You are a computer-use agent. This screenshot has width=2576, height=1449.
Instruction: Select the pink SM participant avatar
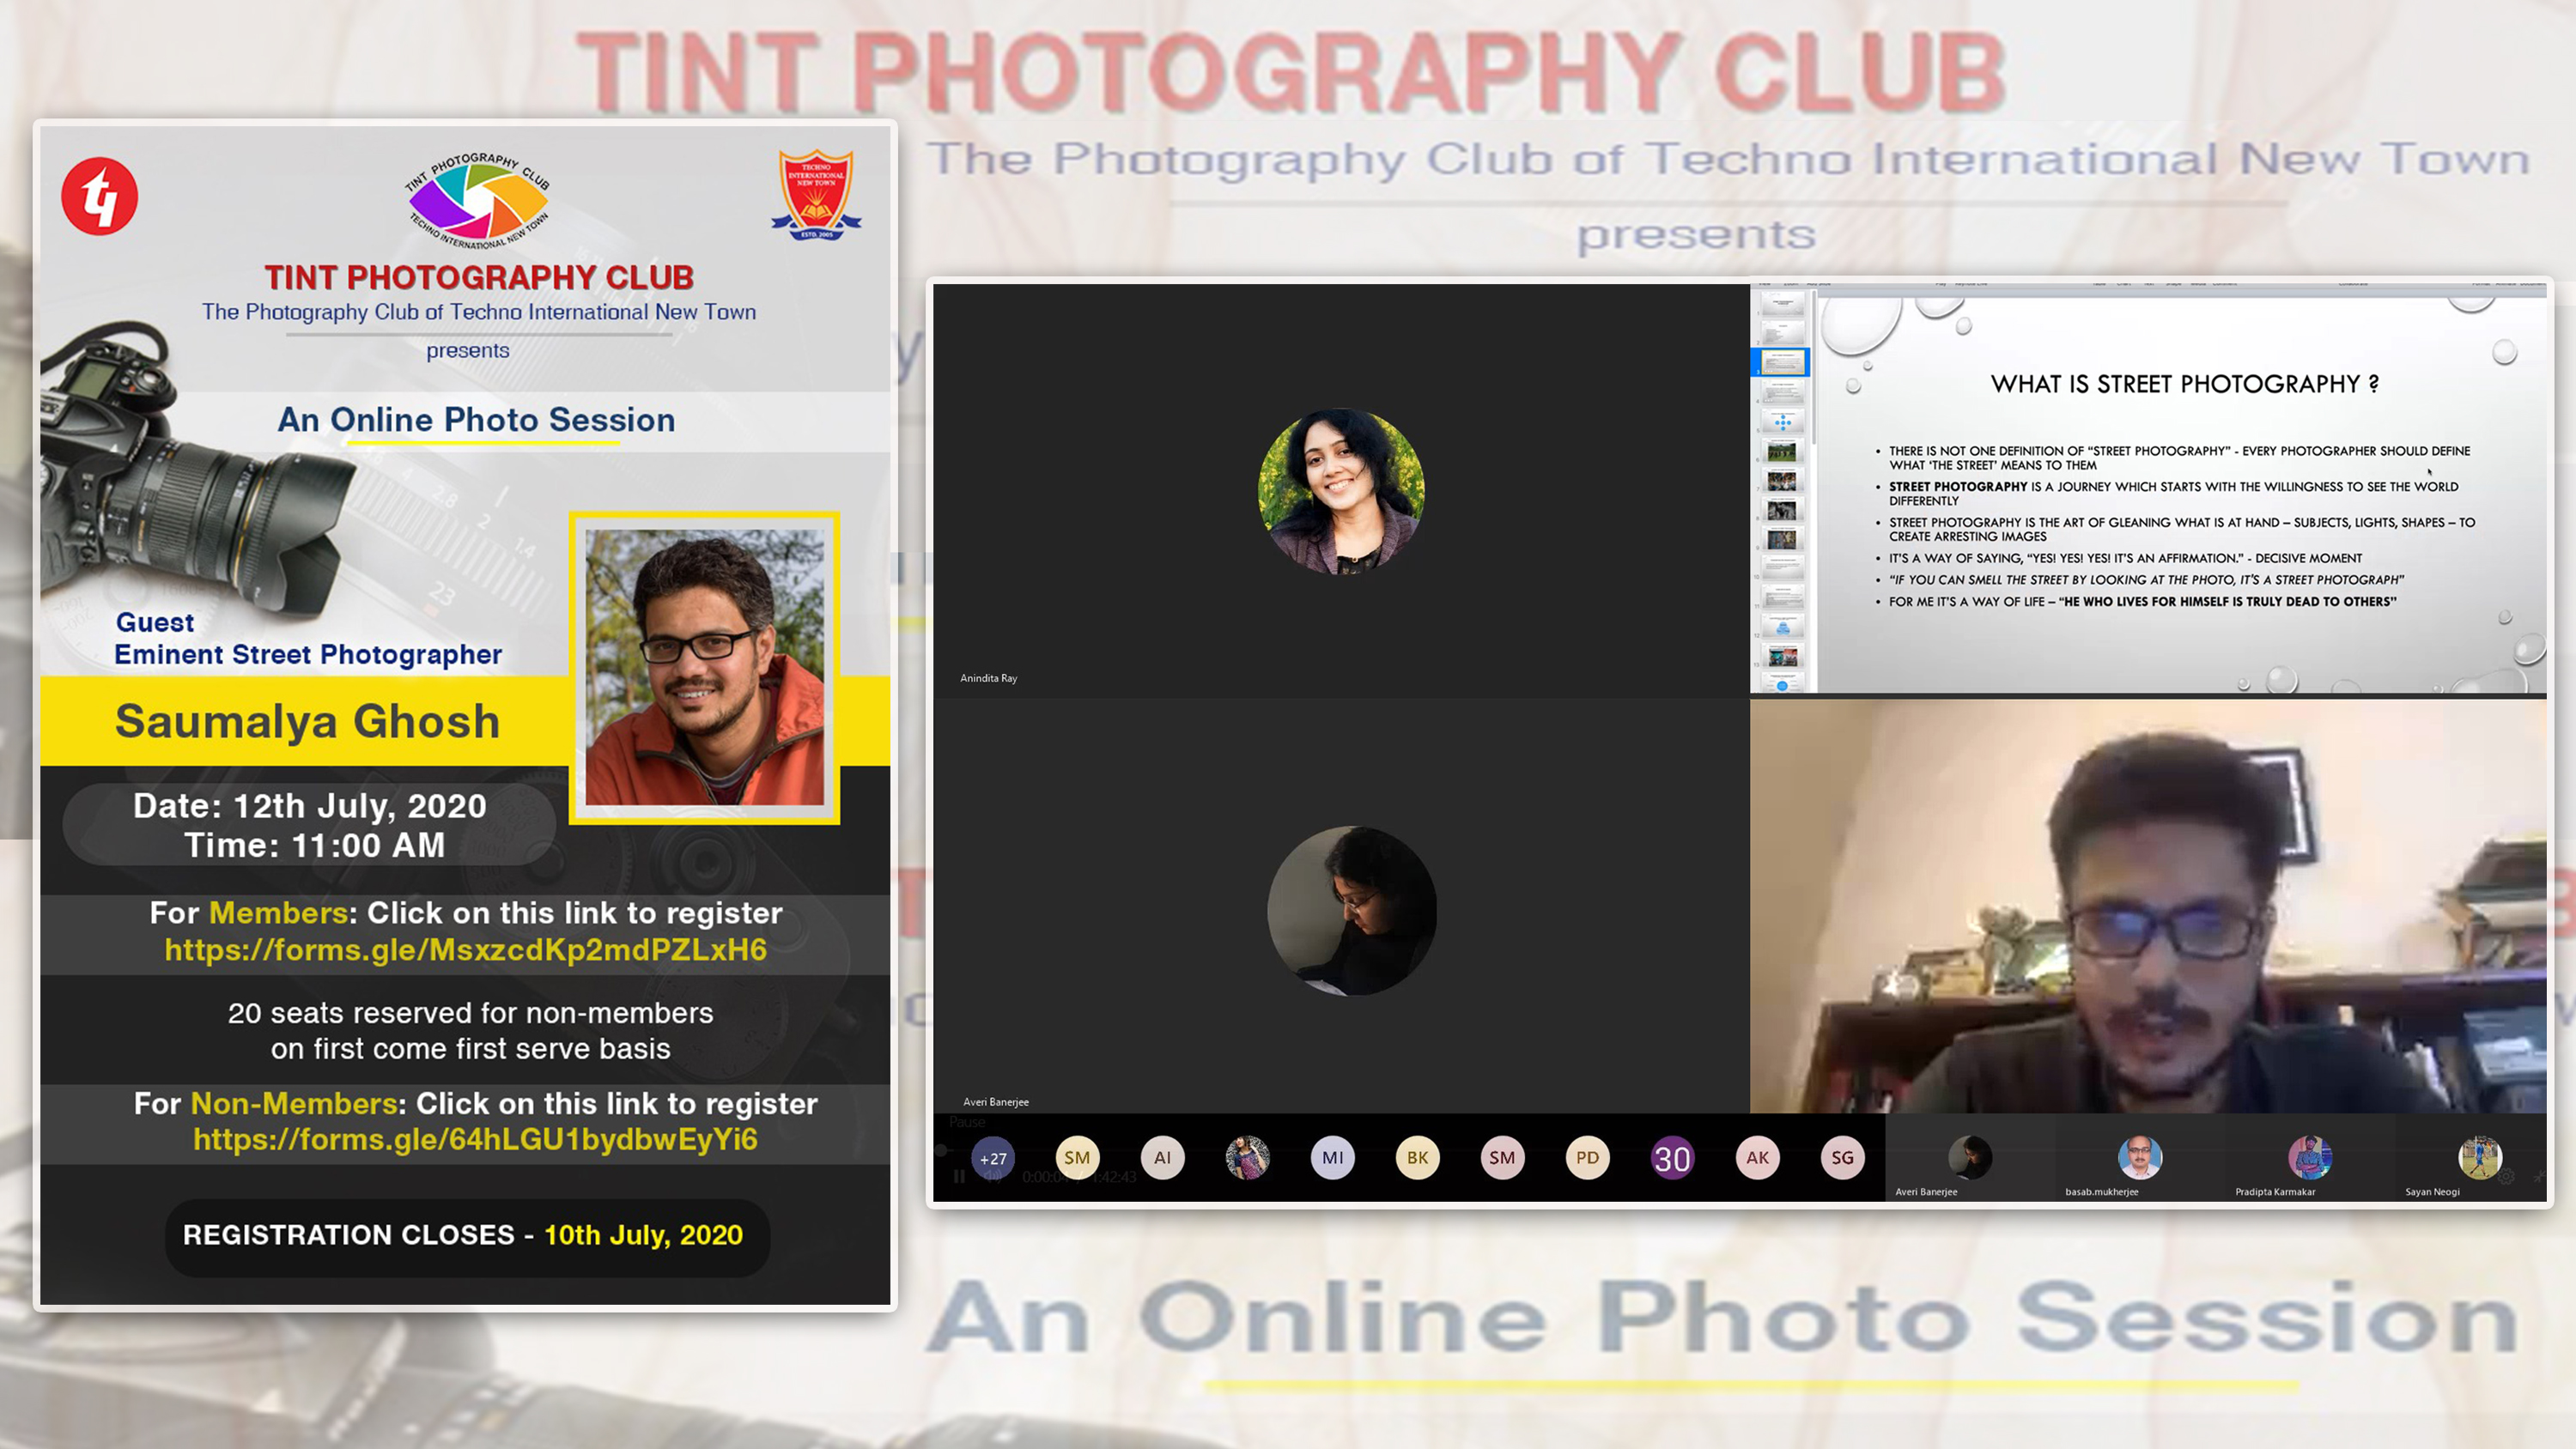pyautogui.click(x=1502, y=1157)
